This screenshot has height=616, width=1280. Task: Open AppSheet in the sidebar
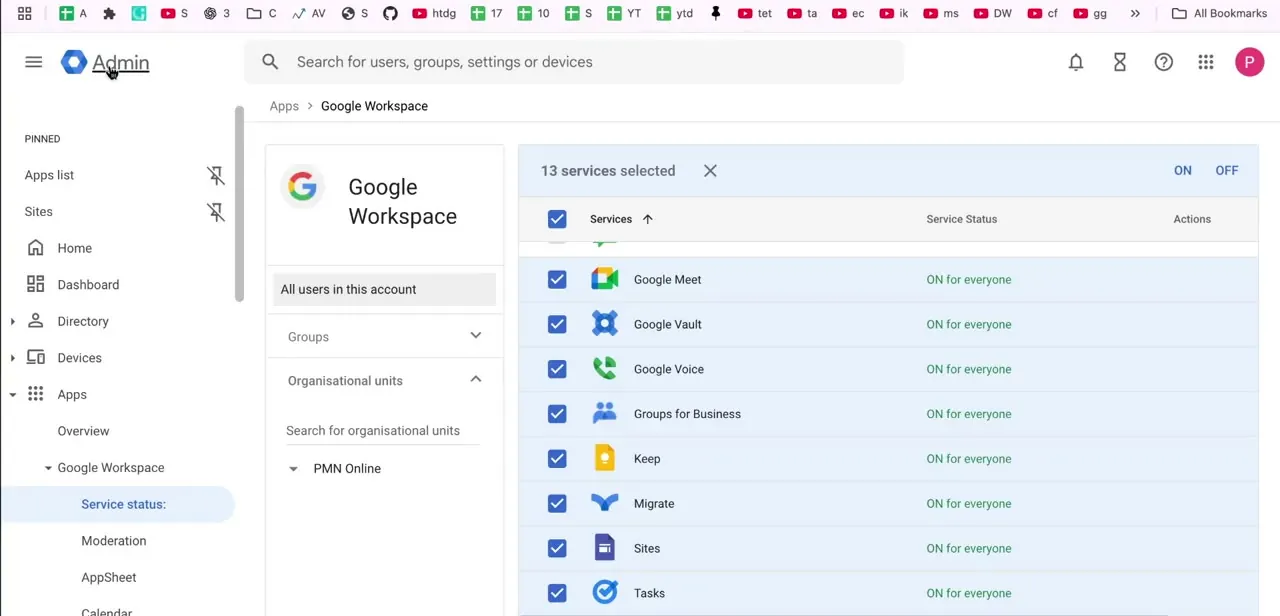pos(109,577)
